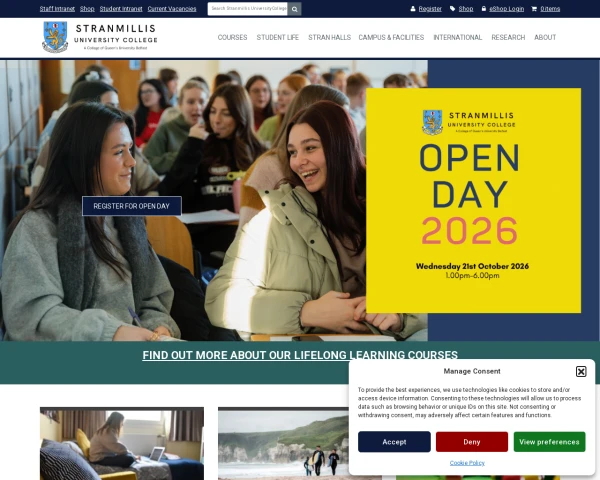The height and width of the screenshot is (480, 600).
Task: Click the tag icon beside Shop
Action: [452, 9]
